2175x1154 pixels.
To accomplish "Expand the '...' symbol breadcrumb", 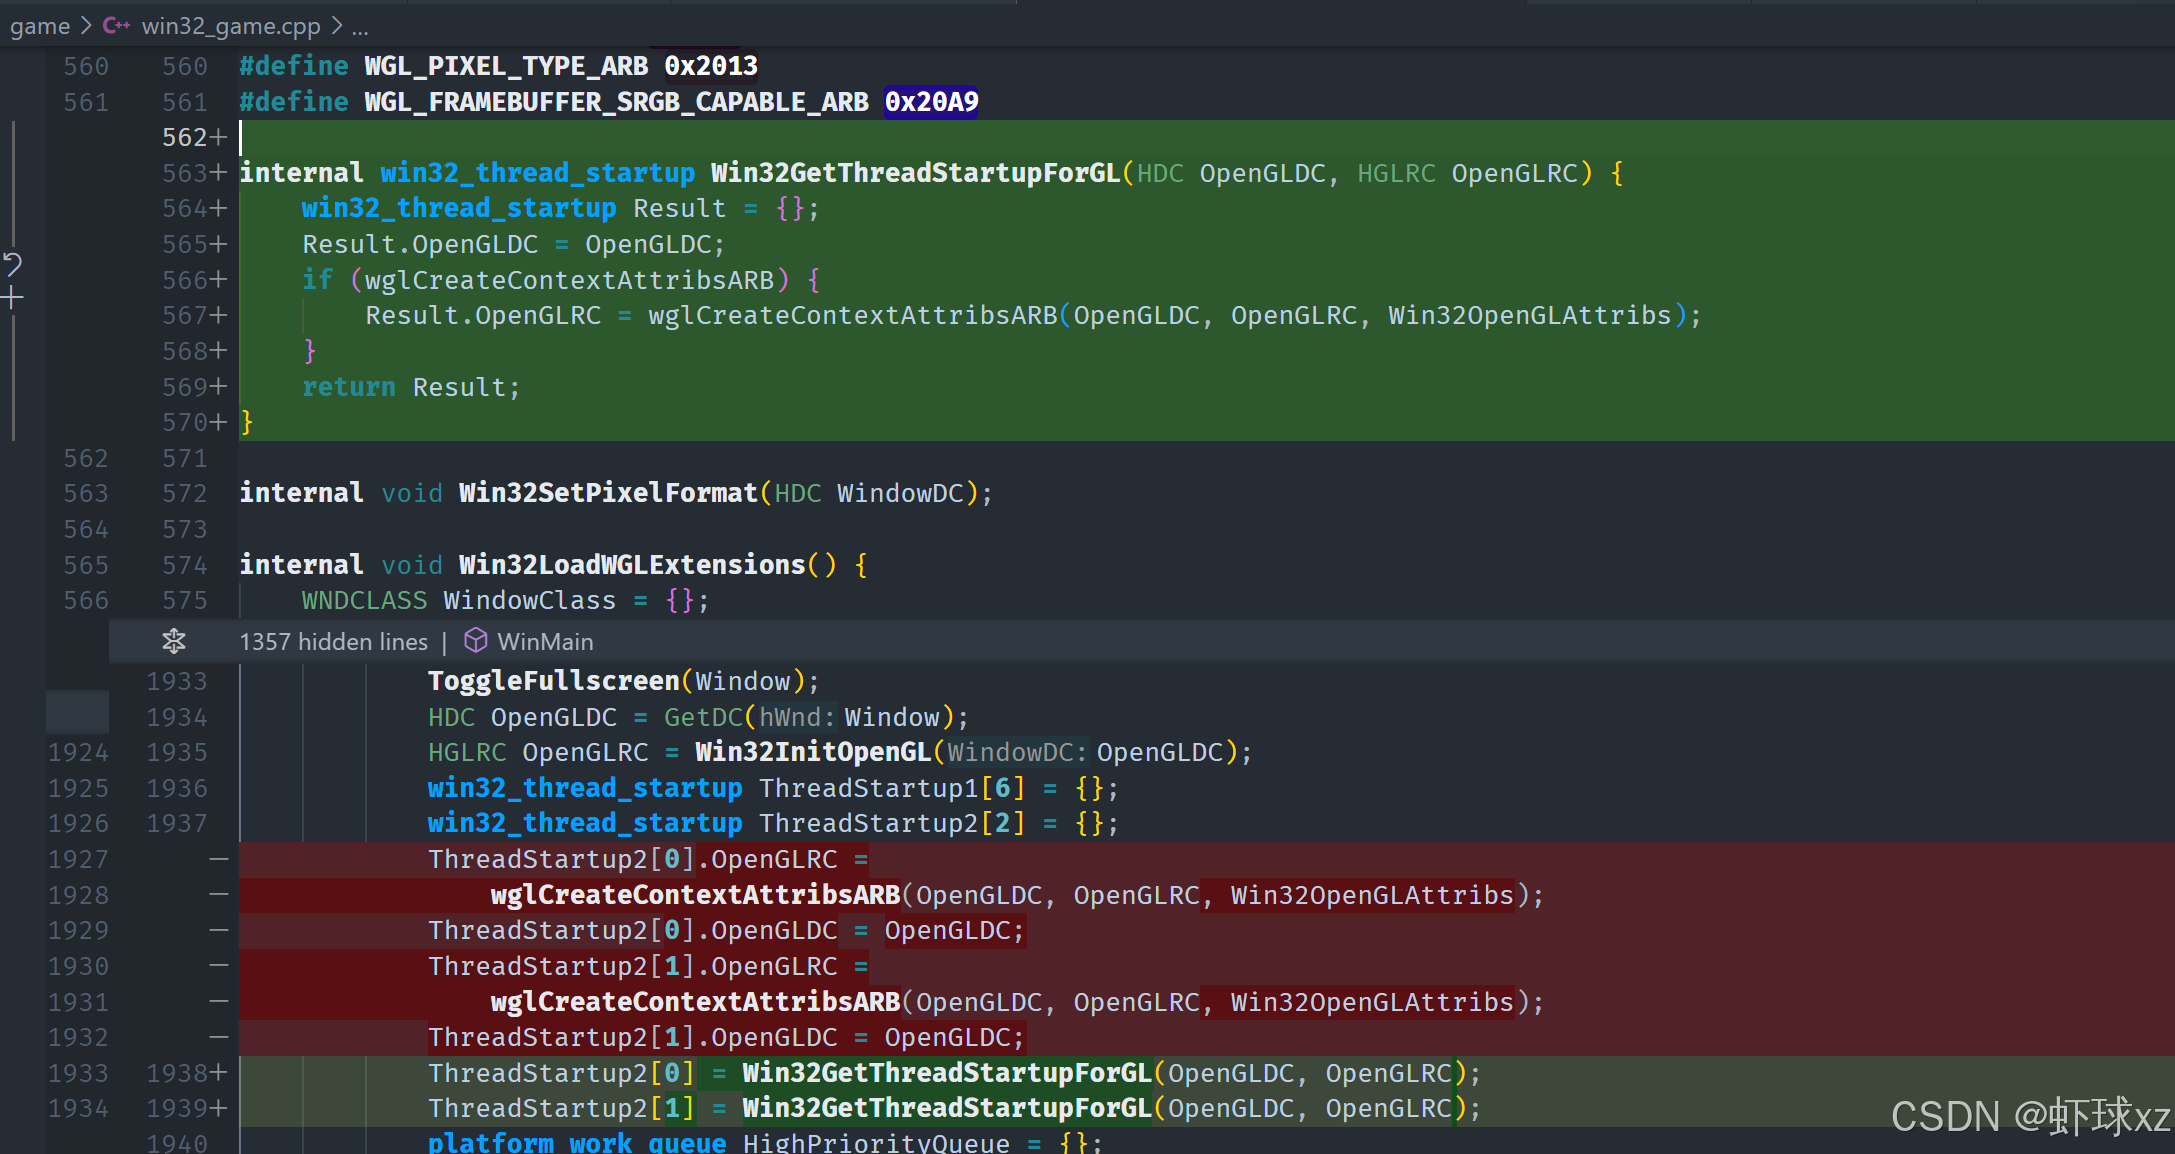I will tap(360, 26).
